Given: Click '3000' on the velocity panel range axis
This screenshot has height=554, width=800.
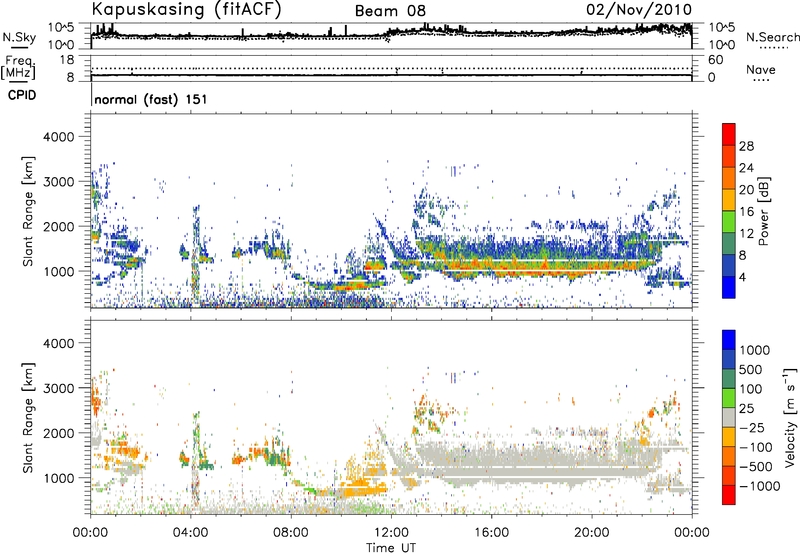Looking at the screenshot, I should coord(59,388).
